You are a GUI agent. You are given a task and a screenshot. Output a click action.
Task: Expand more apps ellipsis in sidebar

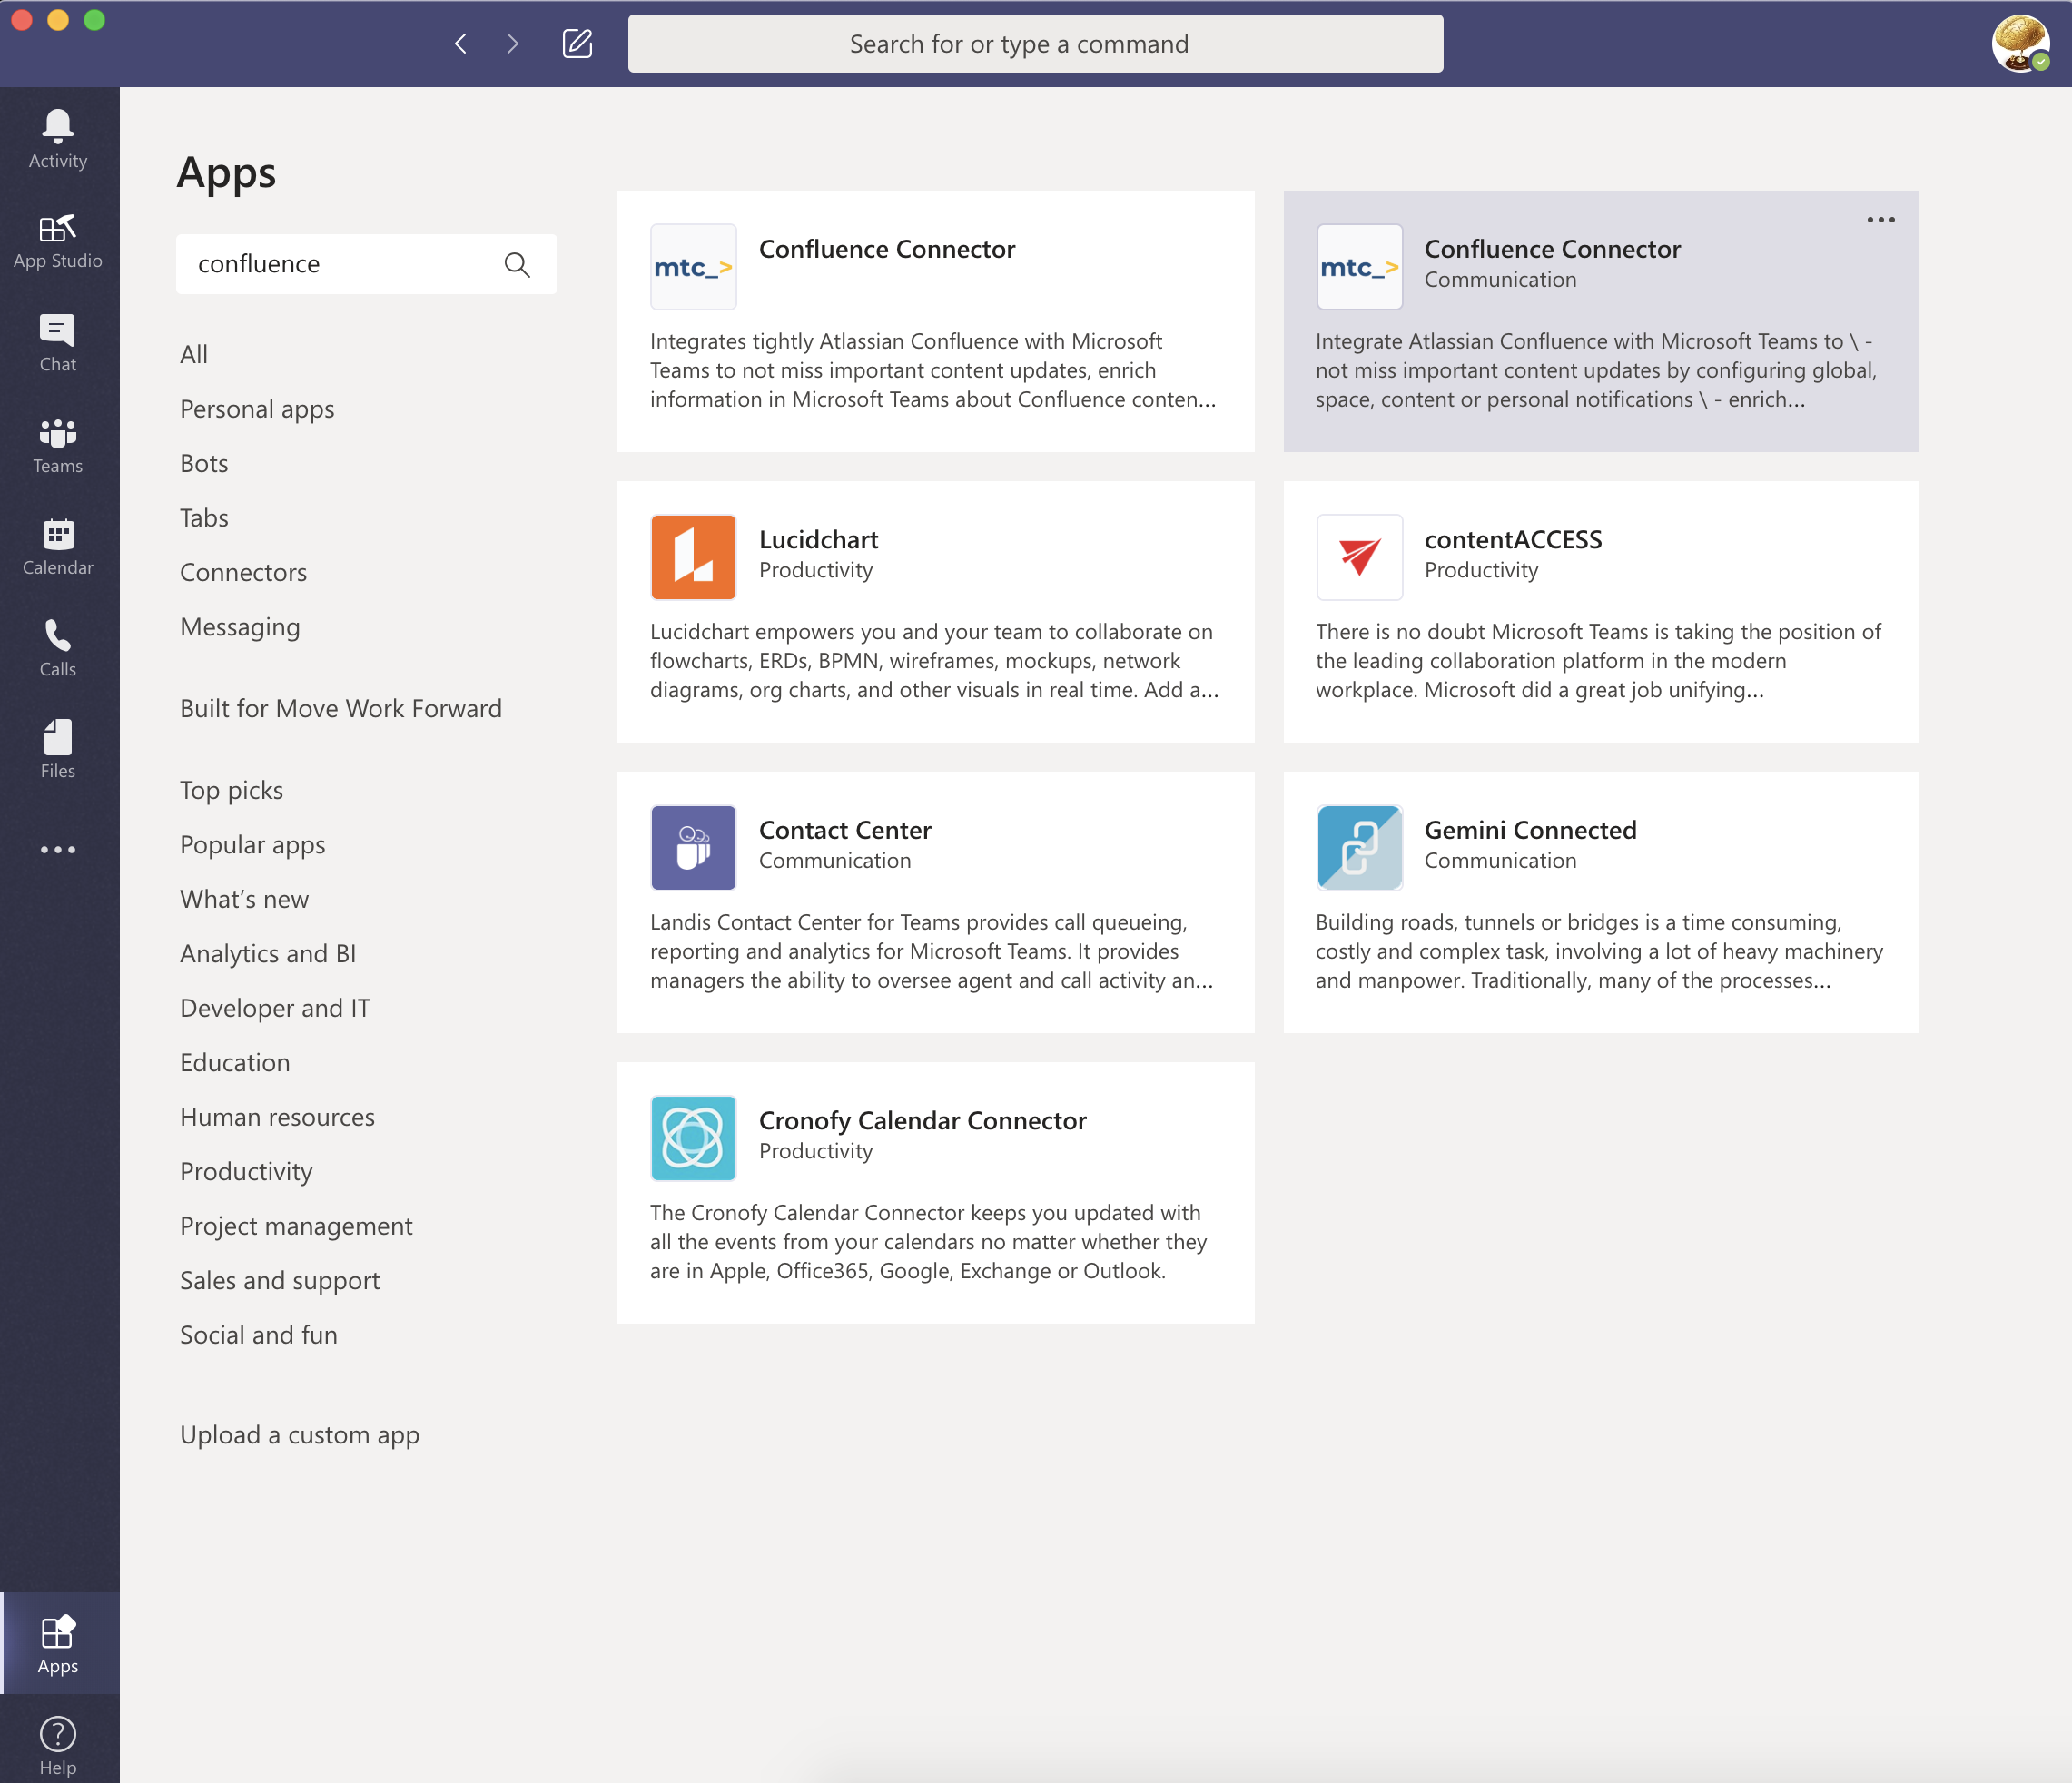(57, 850)
